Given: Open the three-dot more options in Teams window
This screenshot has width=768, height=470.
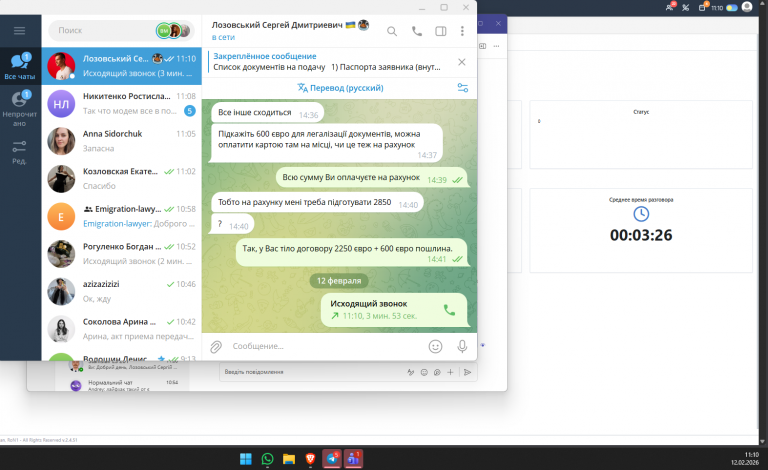Looking at the screenshot, I should tap(496, 46).
